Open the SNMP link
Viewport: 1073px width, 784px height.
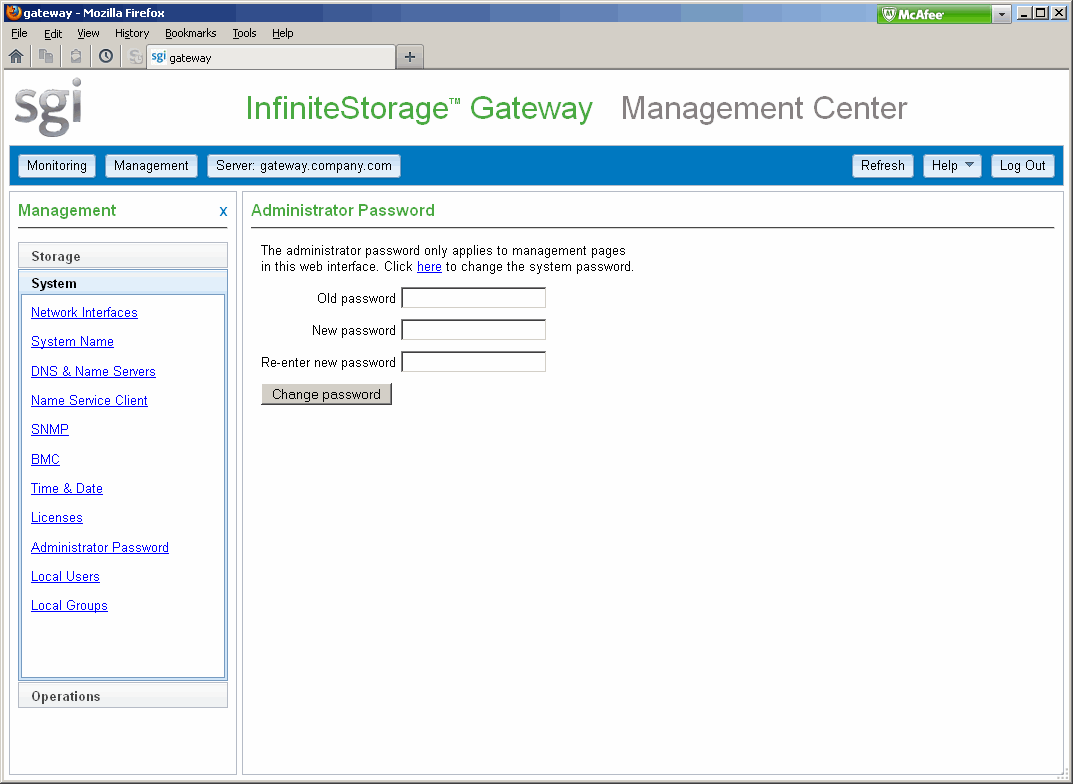(x=50, y=430)
